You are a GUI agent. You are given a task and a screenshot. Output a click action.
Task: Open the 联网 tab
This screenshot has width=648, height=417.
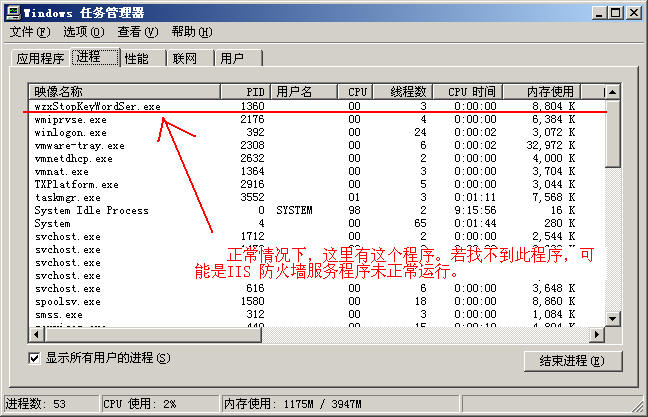pos(191,58)
